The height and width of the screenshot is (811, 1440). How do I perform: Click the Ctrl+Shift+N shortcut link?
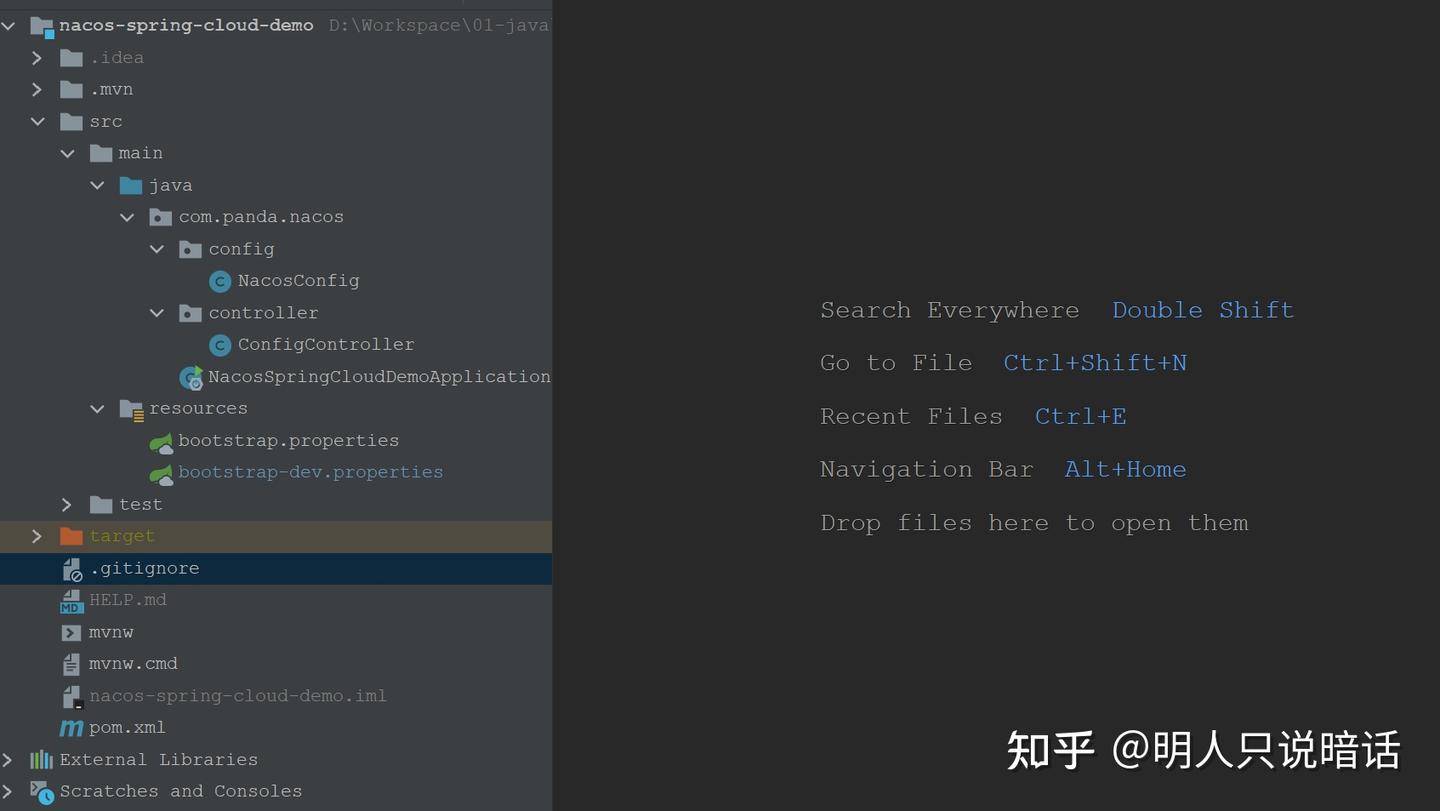tap(1095, 362)
